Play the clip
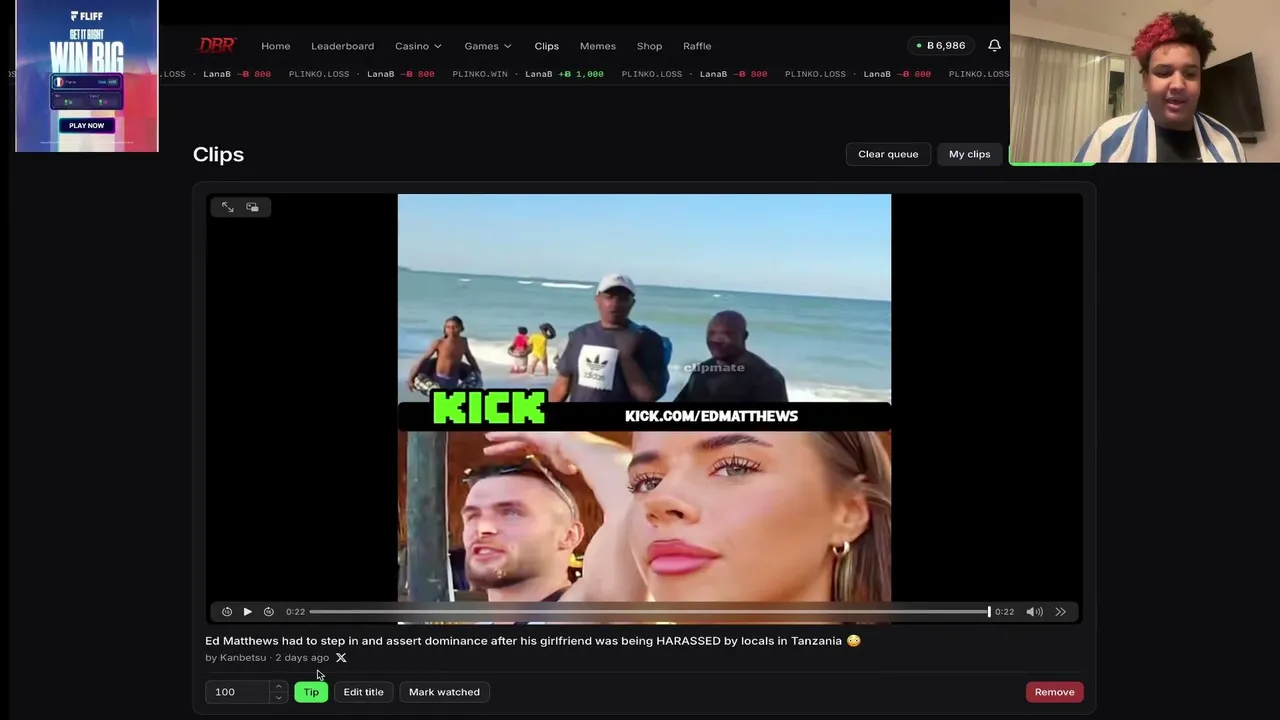 point(247,612)
